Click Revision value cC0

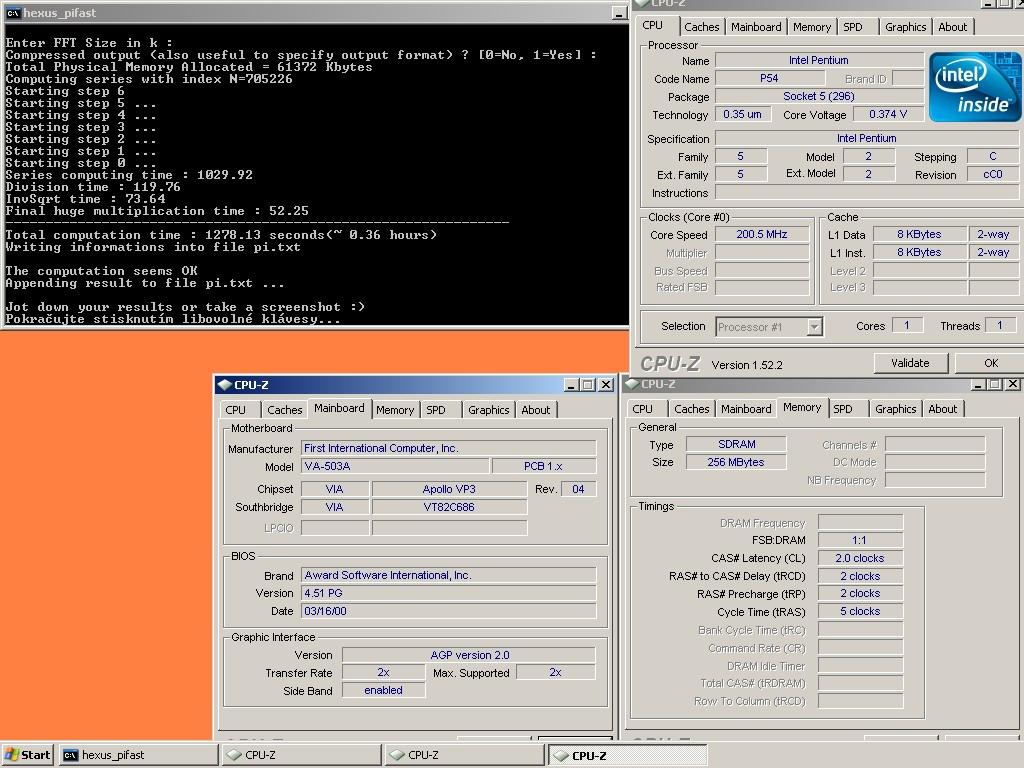(x=993, y=174)
